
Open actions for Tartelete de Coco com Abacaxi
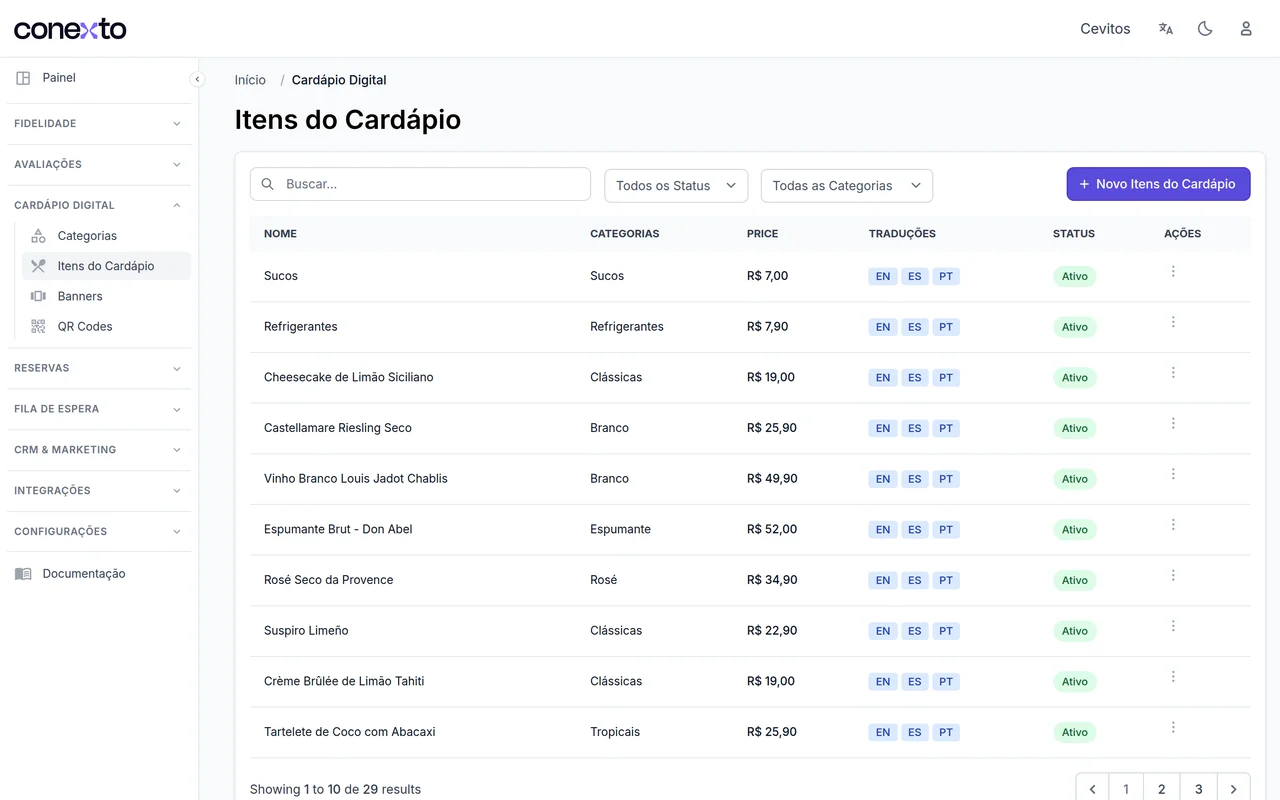pos(1173,727)
